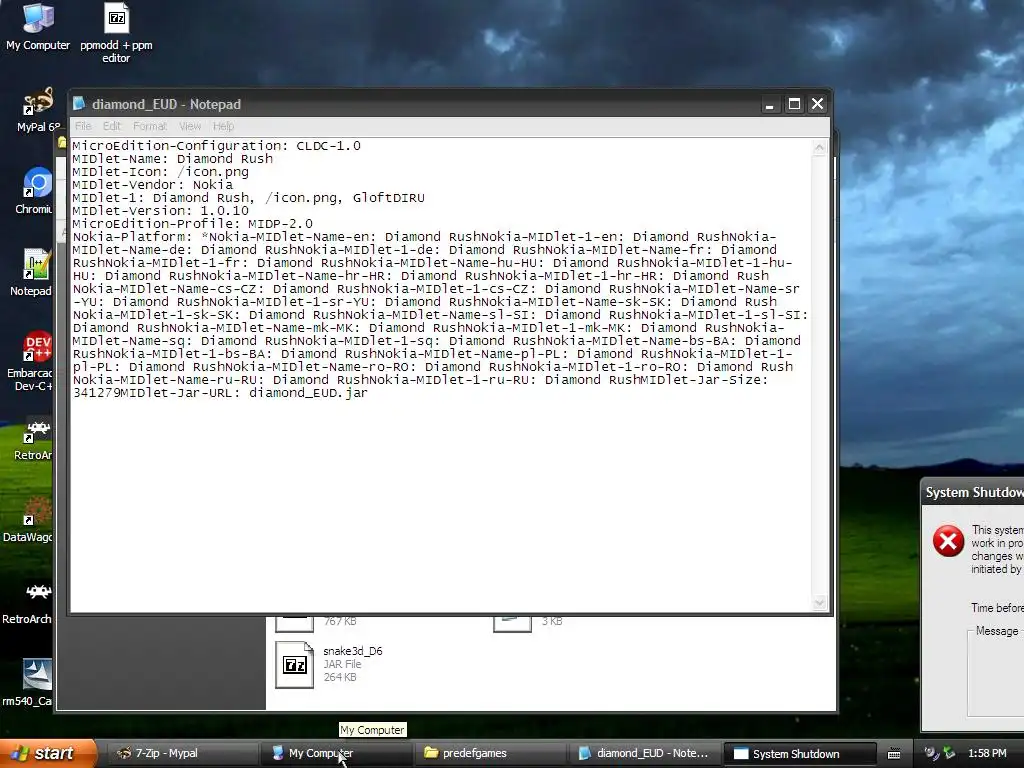Screen dimensions: 1024x768
Task: Click the Start button
Action: click(47, 754)
